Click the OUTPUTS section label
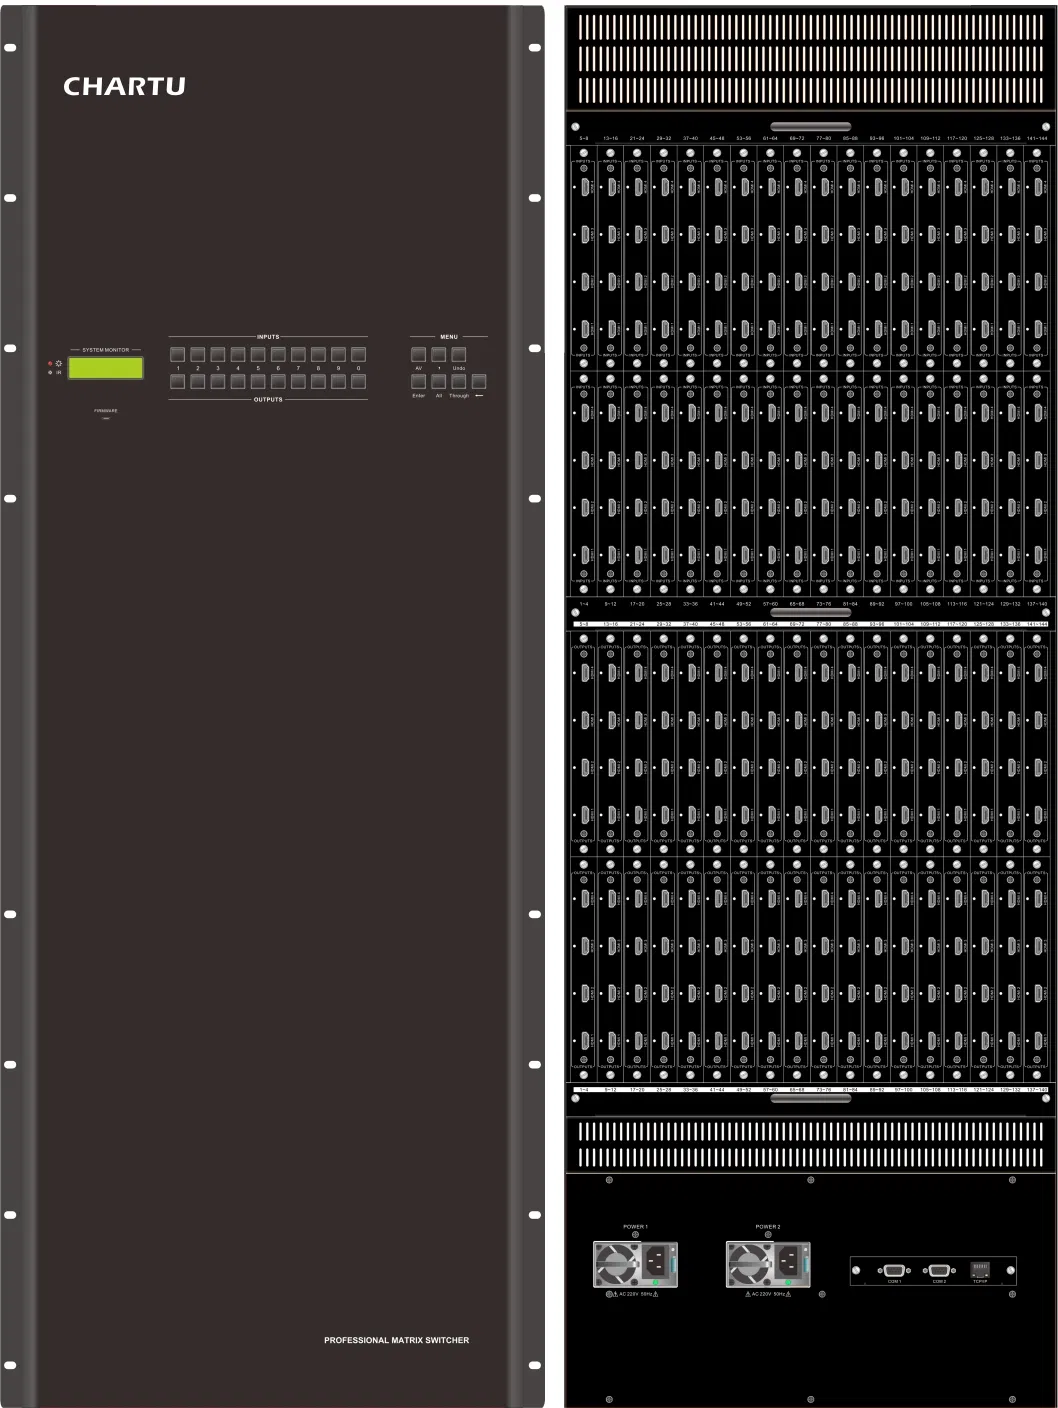This screenshot has width=1058, height=1408. (x=266, y=398)
